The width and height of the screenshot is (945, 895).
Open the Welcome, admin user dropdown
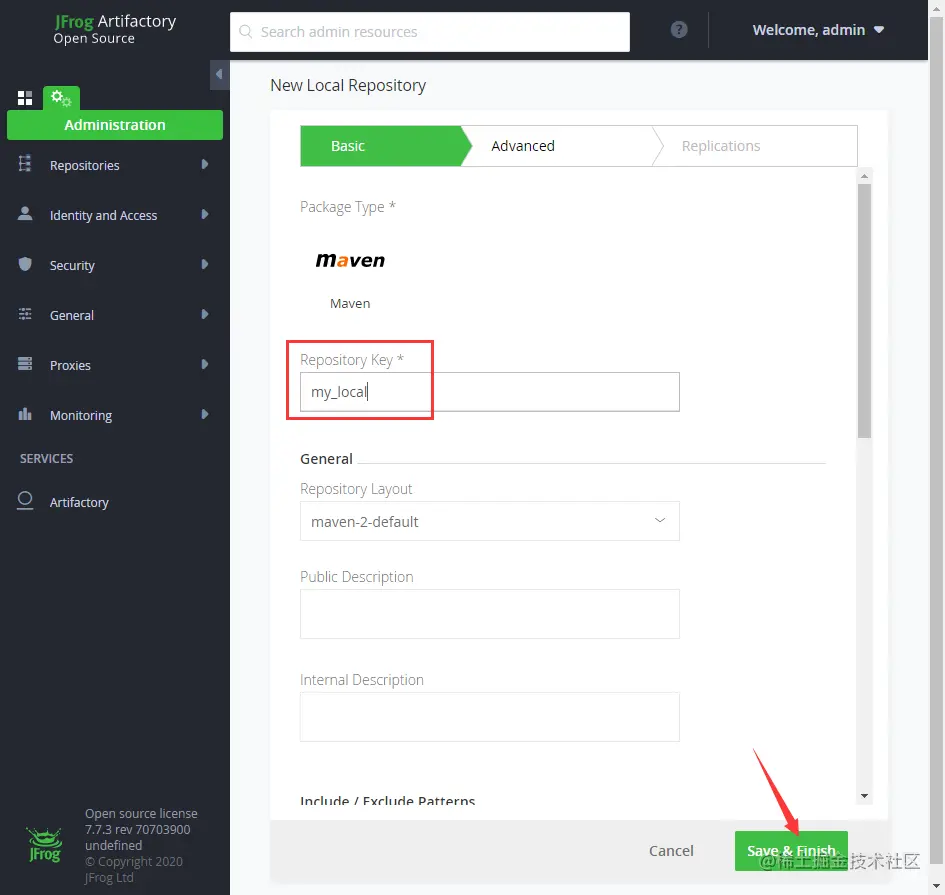point(818,30)
